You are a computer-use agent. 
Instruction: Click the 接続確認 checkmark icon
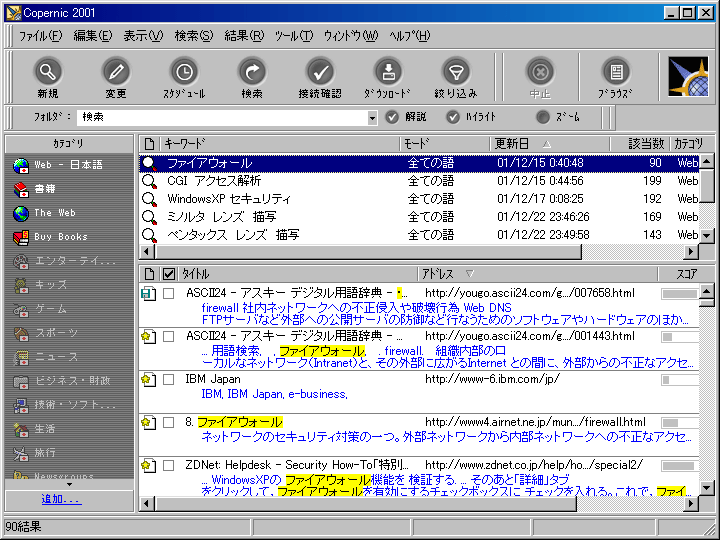click(x=320, y=72)
